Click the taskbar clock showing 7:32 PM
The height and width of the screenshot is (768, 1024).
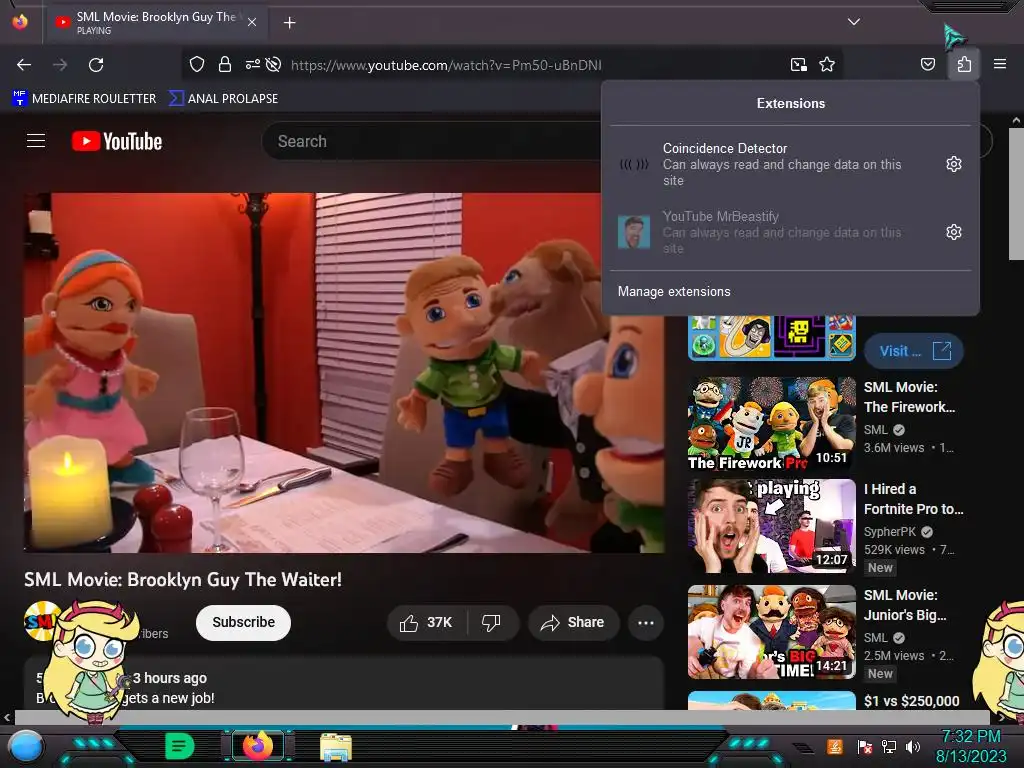point(971,746)
